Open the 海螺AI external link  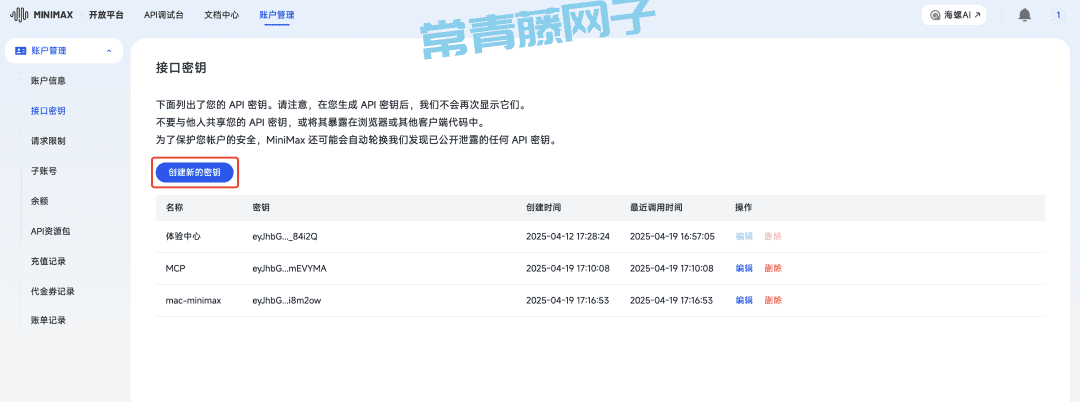tap(953, 15)
